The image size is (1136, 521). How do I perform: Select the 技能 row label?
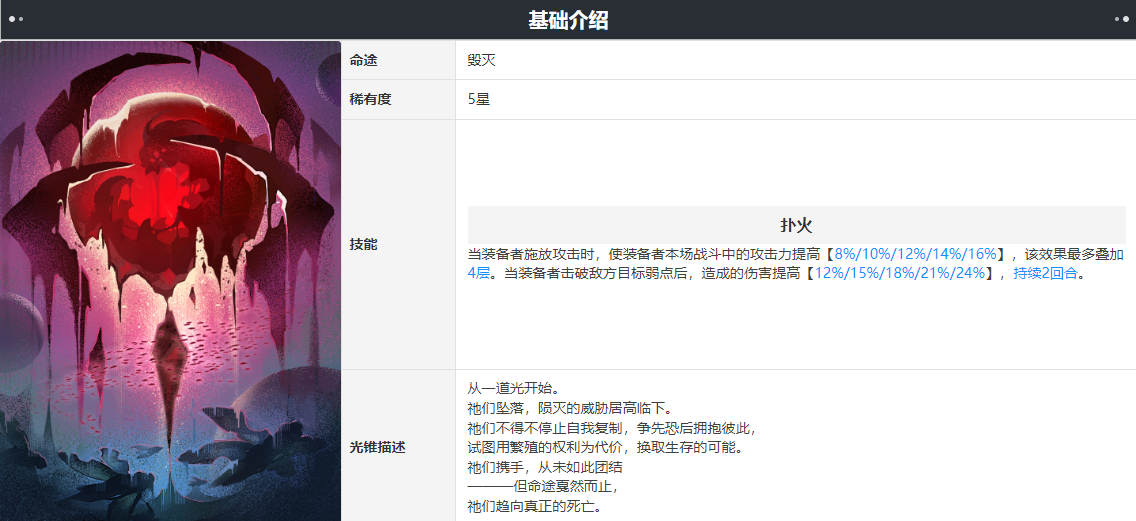[363, 245]
